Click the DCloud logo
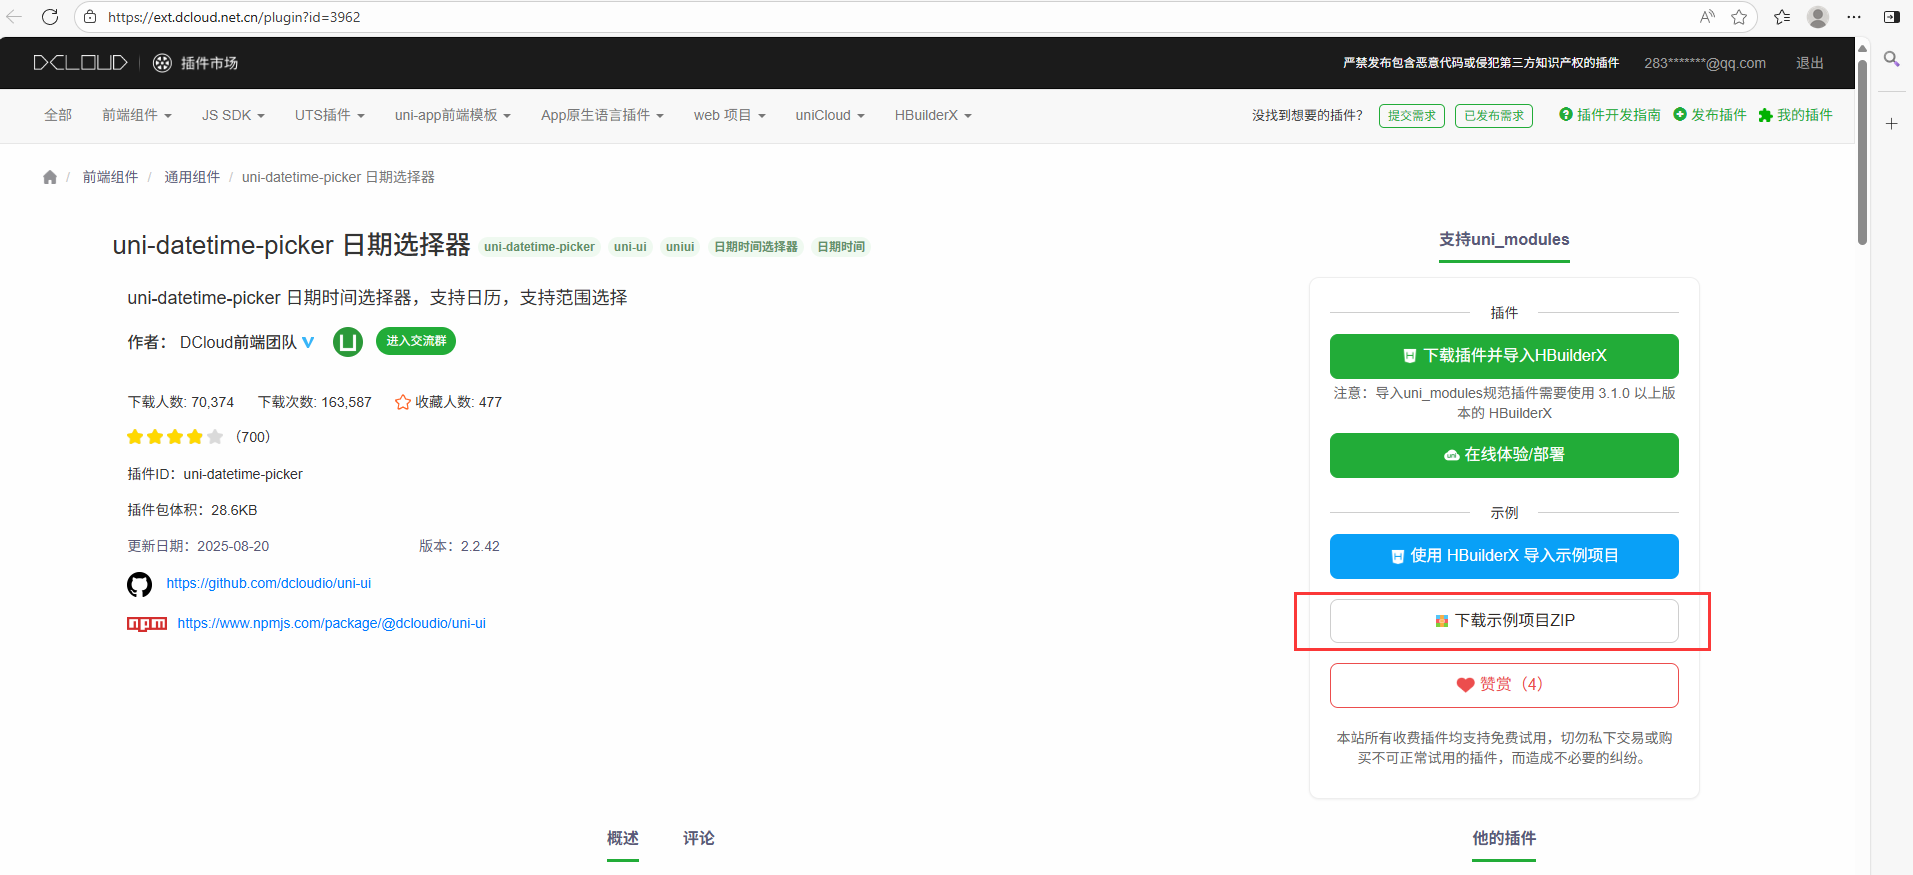Viewport: 1913px width, 875px height. click(80, 63)
